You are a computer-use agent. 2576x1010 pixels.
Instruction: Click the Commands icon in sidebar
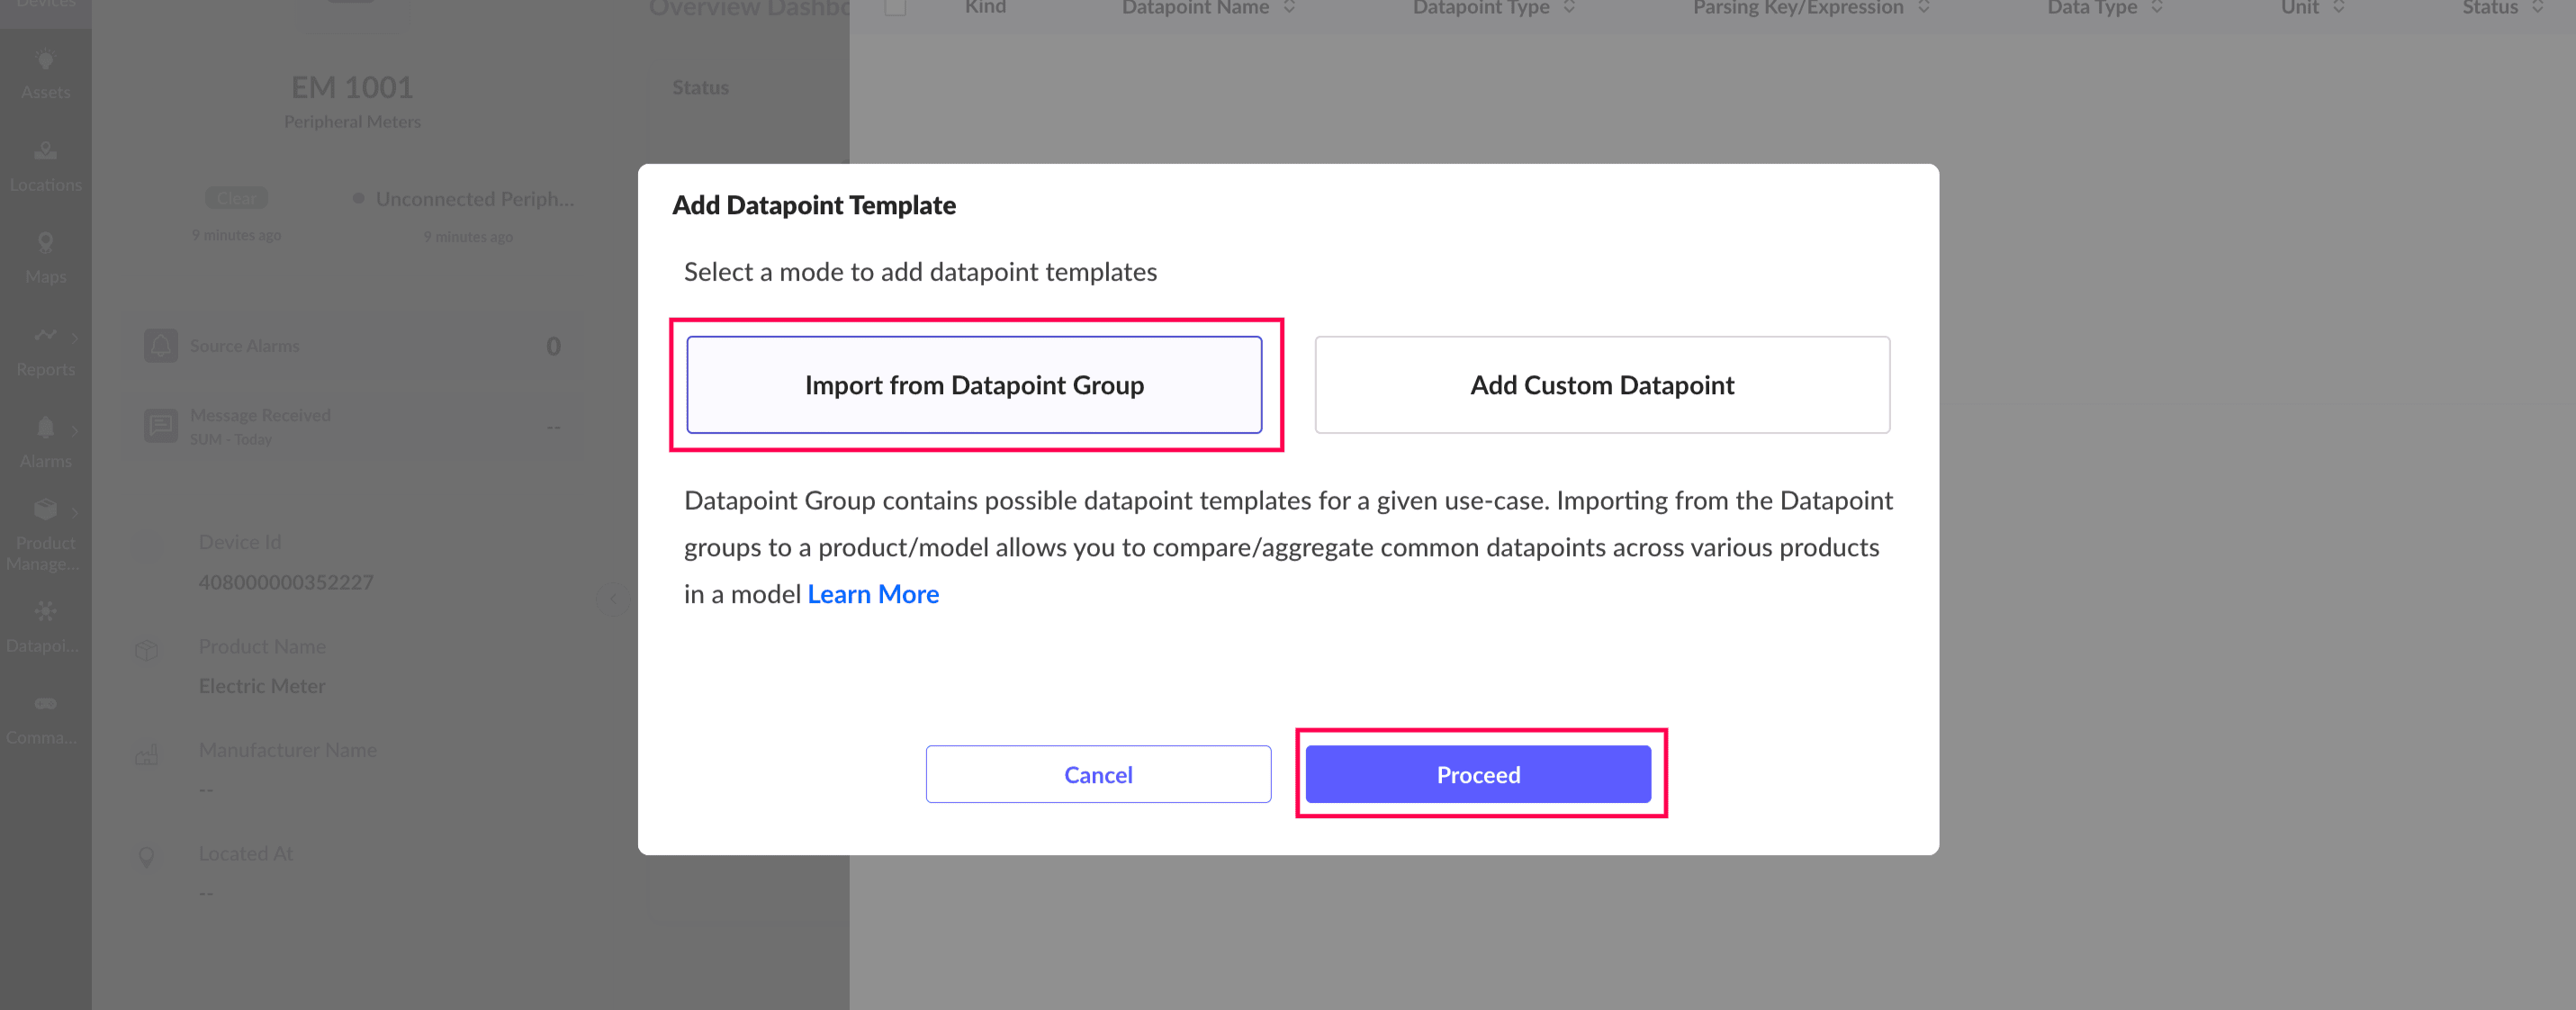(45, 704)
